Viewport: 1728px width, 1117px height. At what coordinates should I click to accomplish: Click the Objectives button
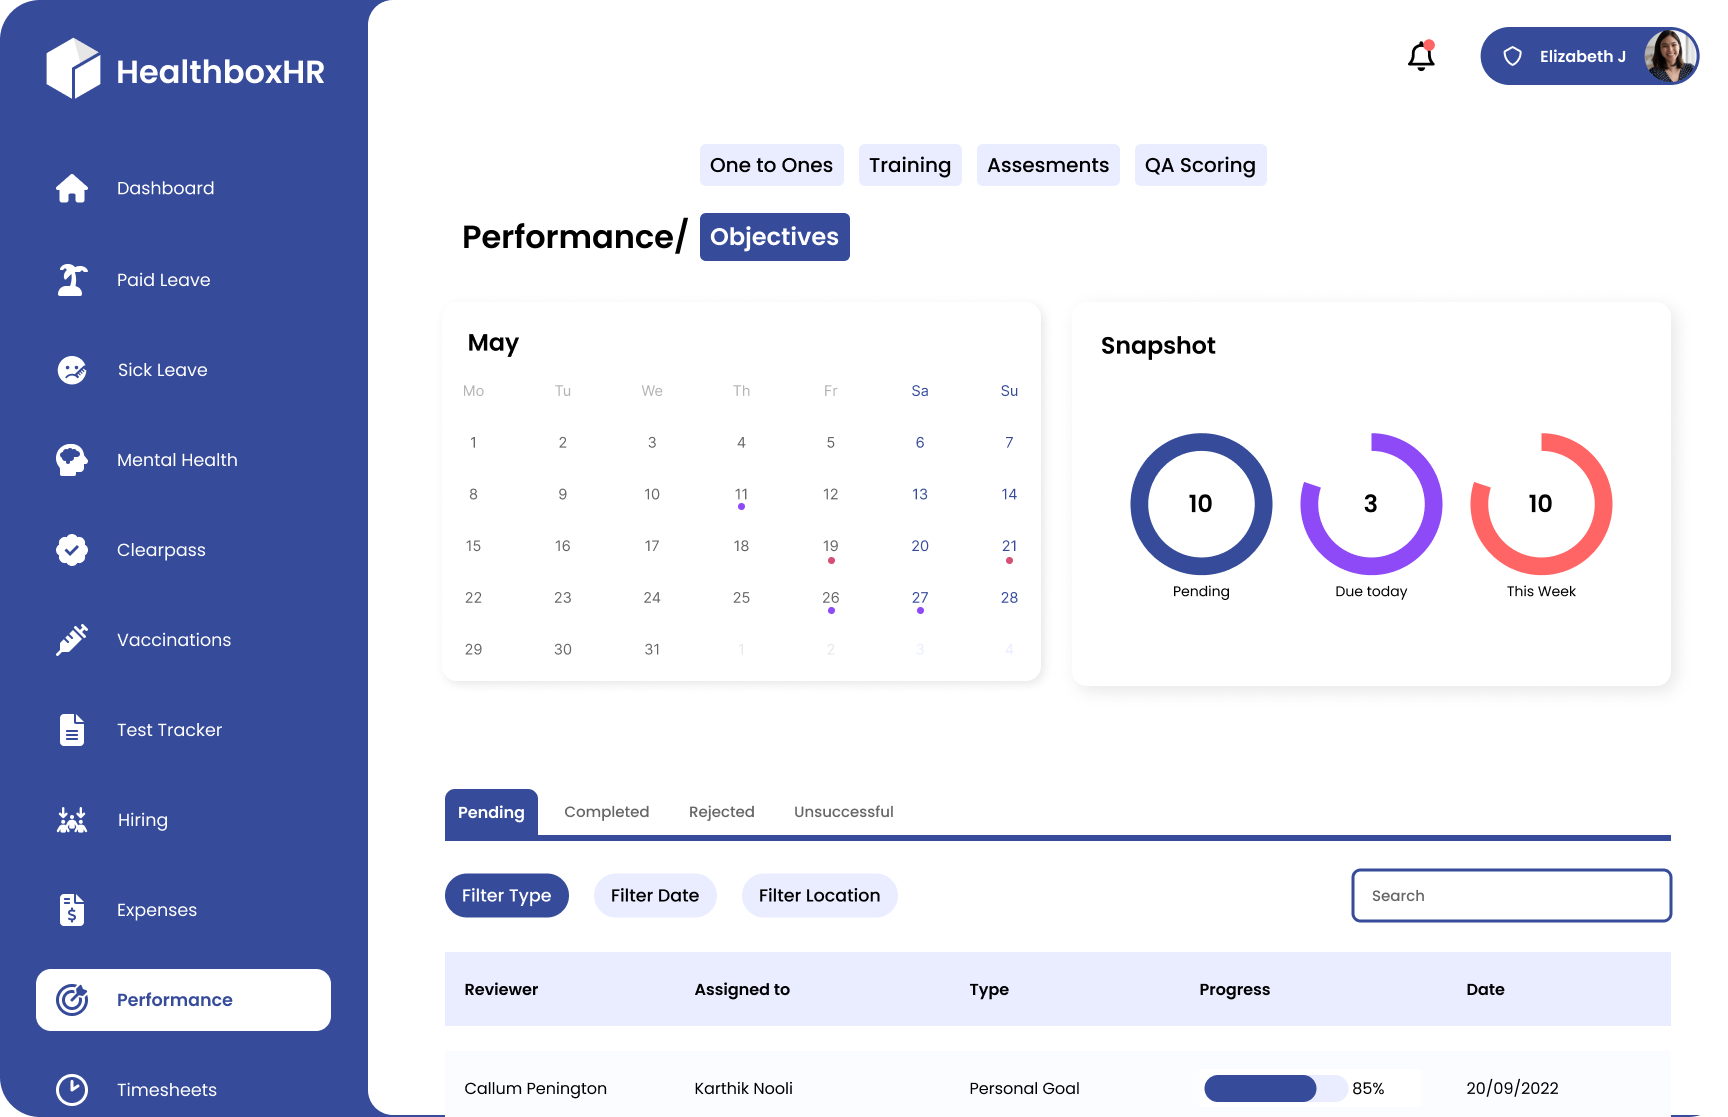(x=774, y=237)
